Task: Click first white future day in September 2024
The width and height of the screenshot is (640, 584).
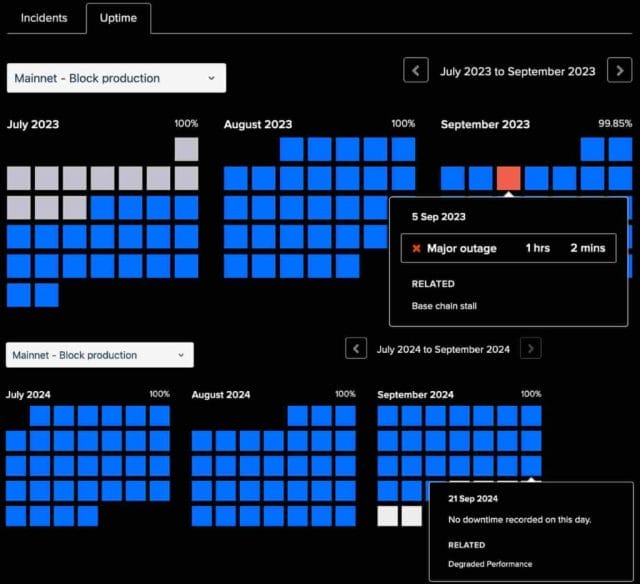Action: point(387,516)
